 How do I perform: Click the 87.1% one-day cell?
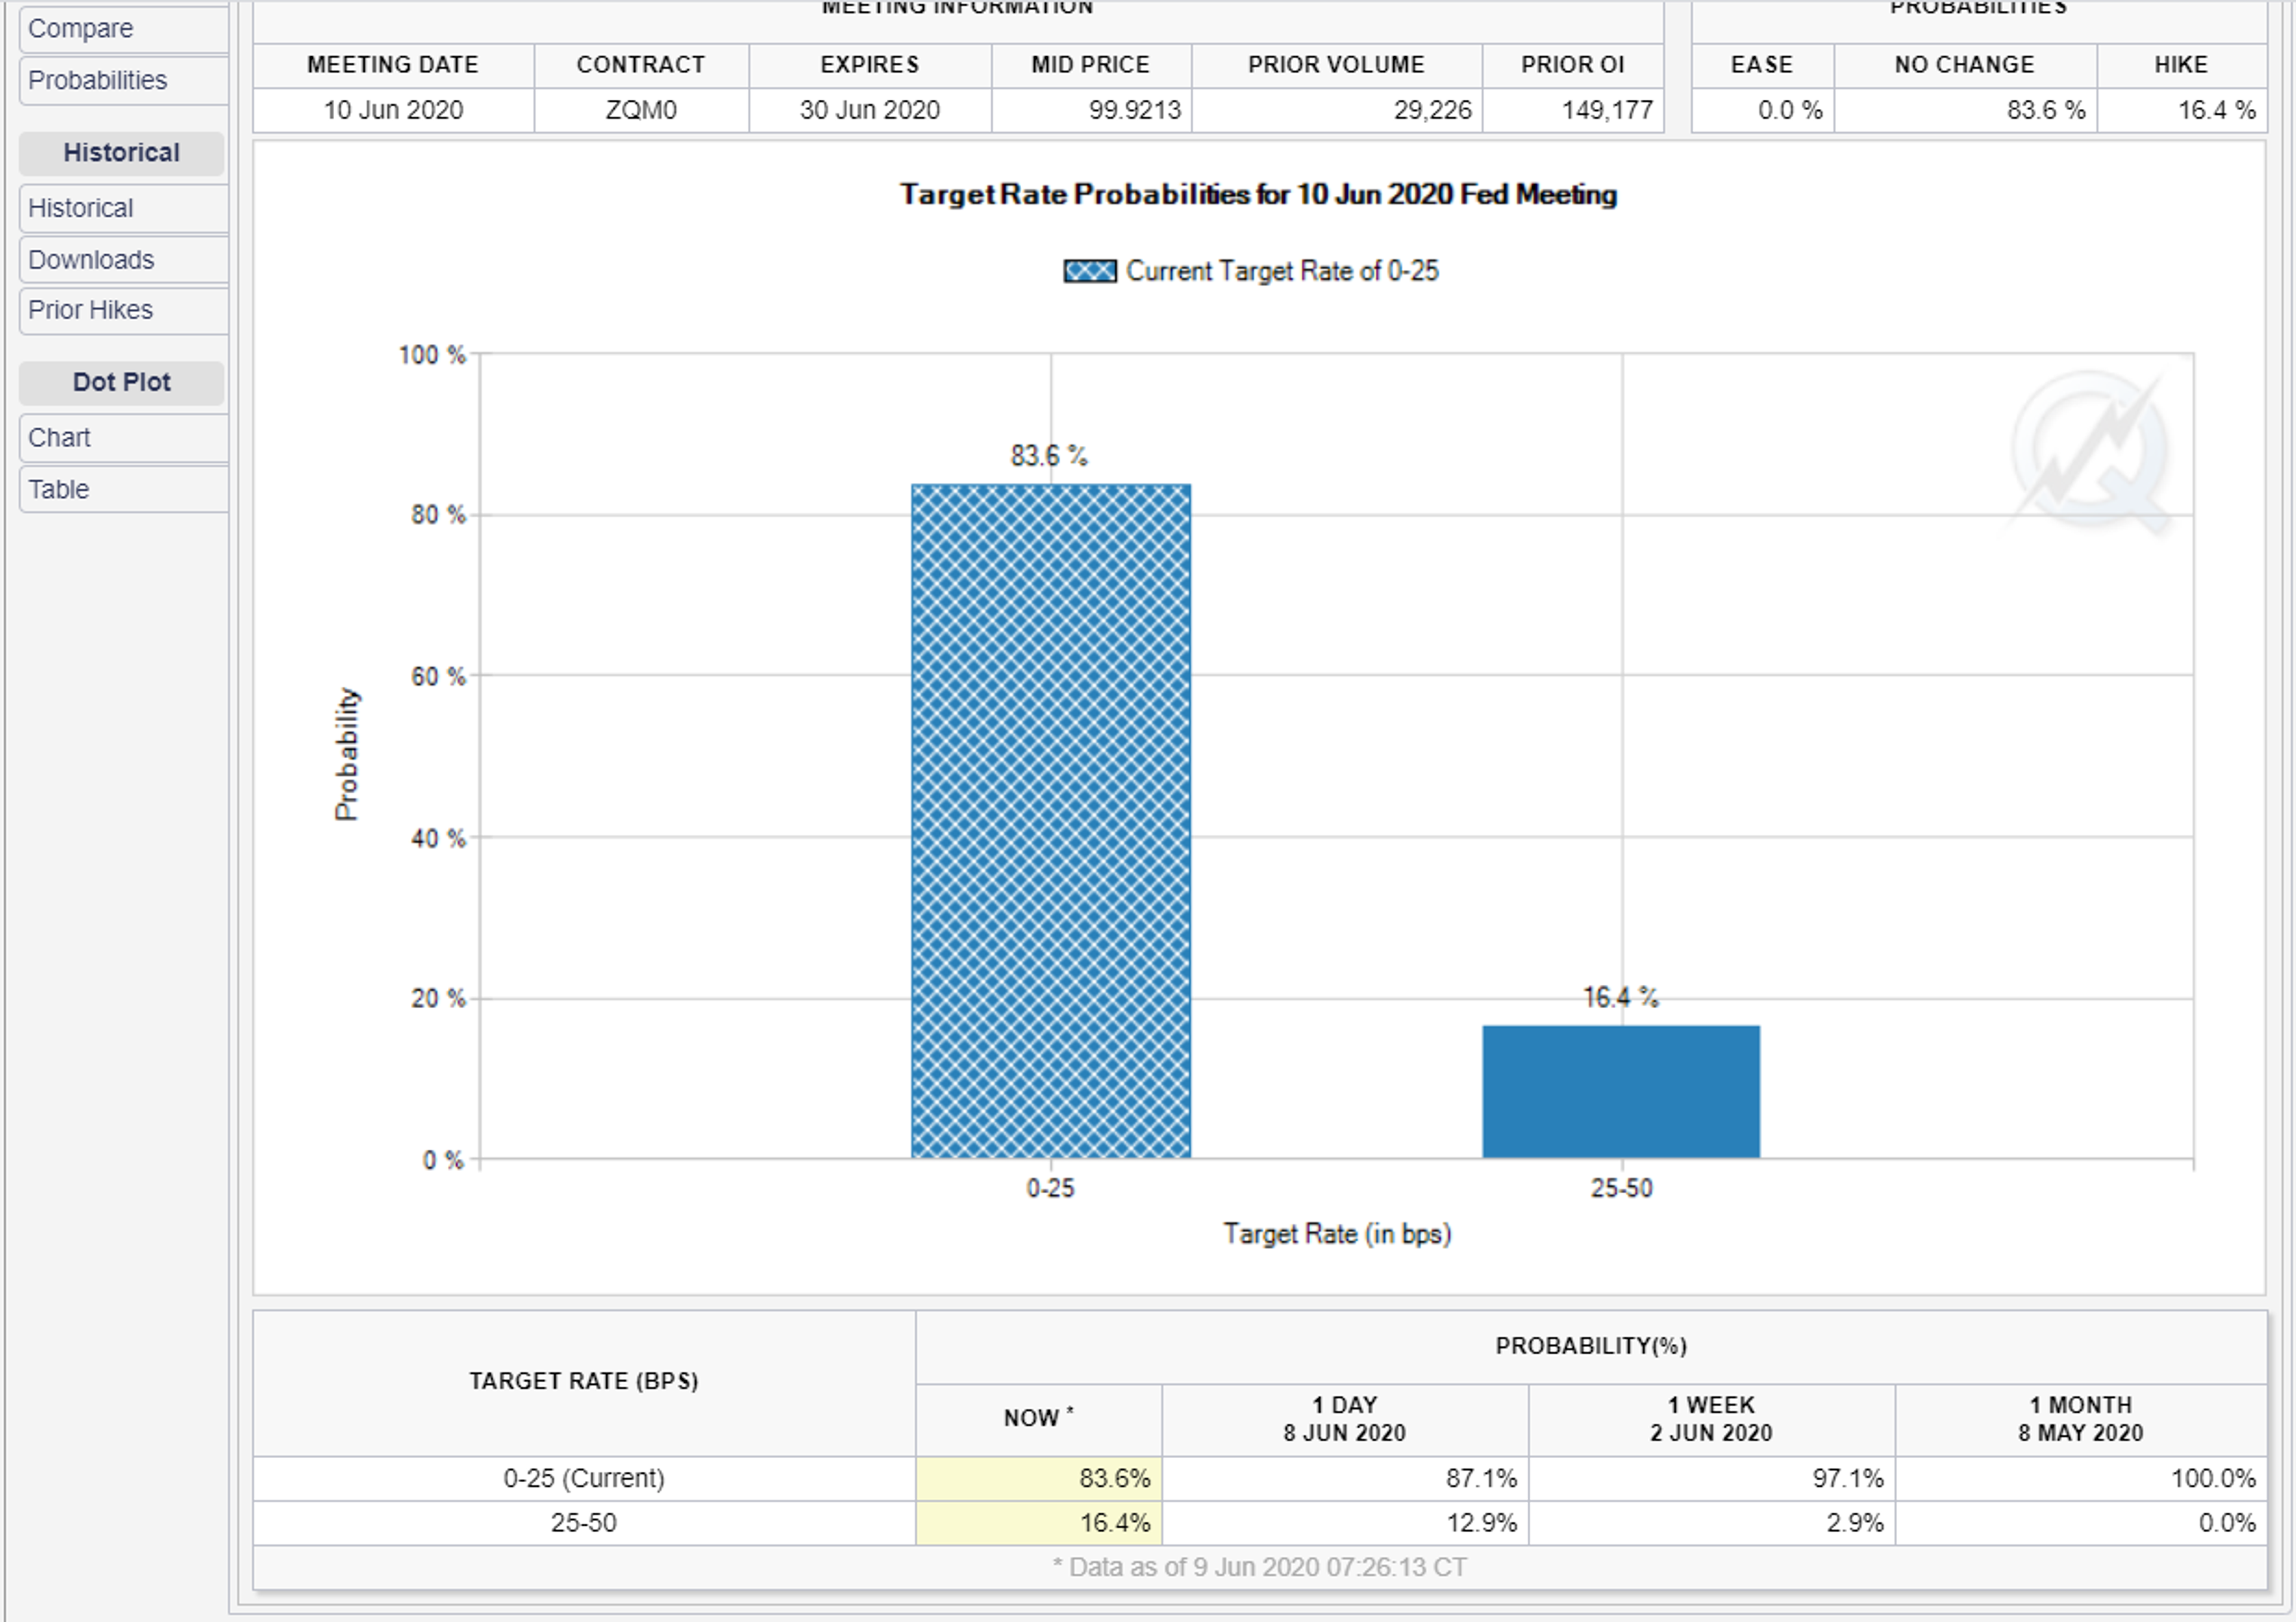[1345, 1478]
